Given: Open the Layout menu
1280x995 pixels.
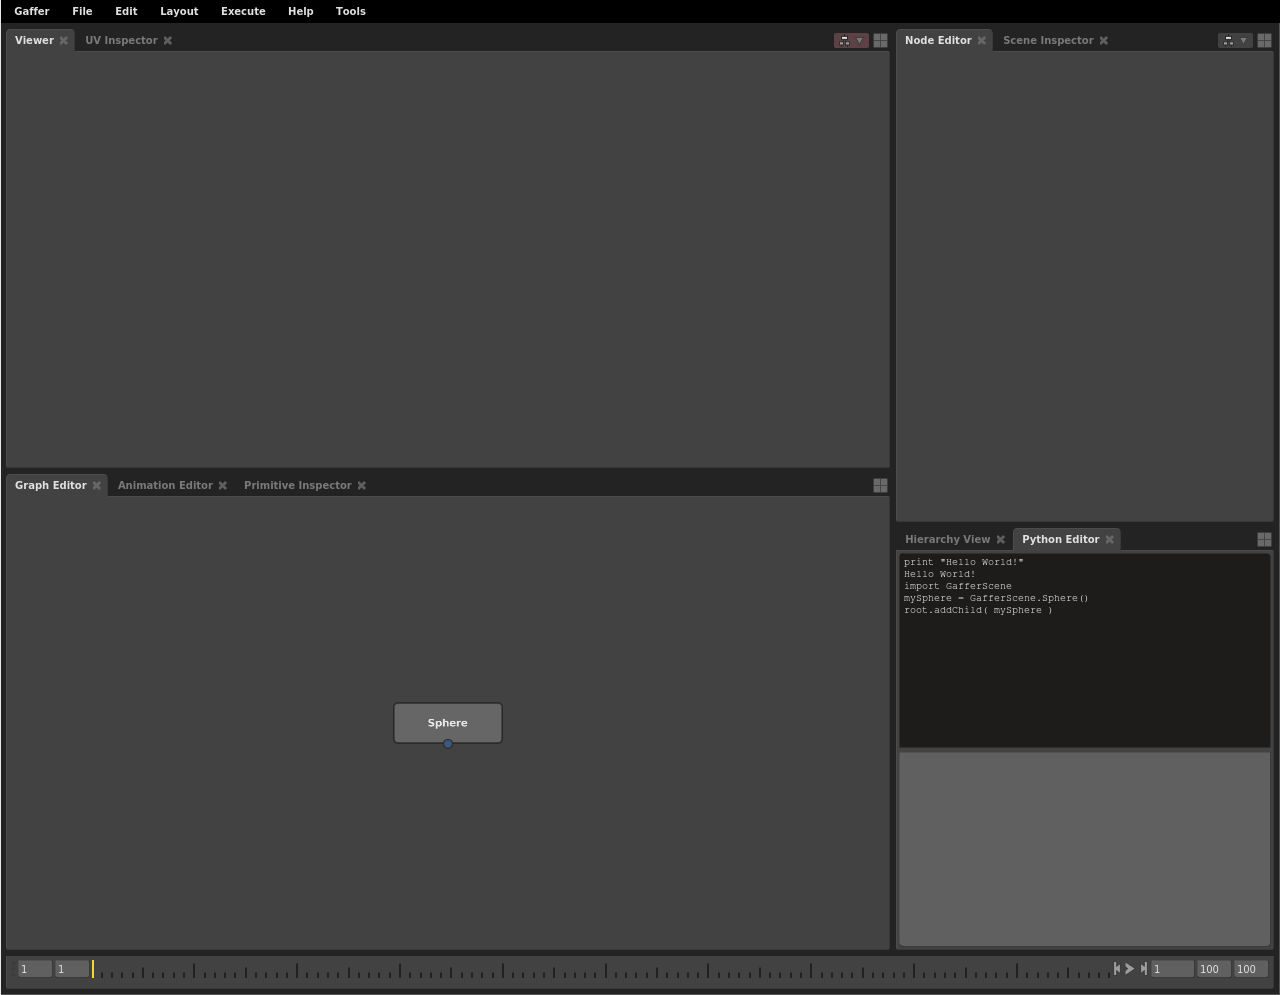Looking at the screenshot, I should pos(179,12).
